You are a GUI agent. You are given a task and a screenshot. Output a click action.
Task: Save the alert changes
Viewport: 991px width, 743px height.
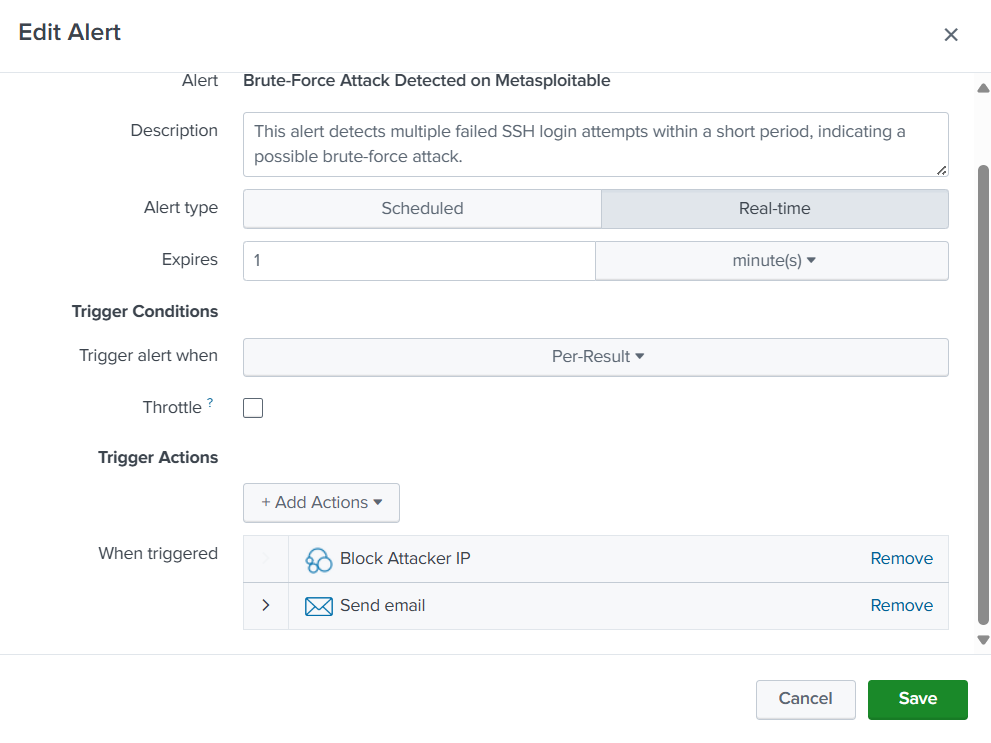[x=917, y=699]
